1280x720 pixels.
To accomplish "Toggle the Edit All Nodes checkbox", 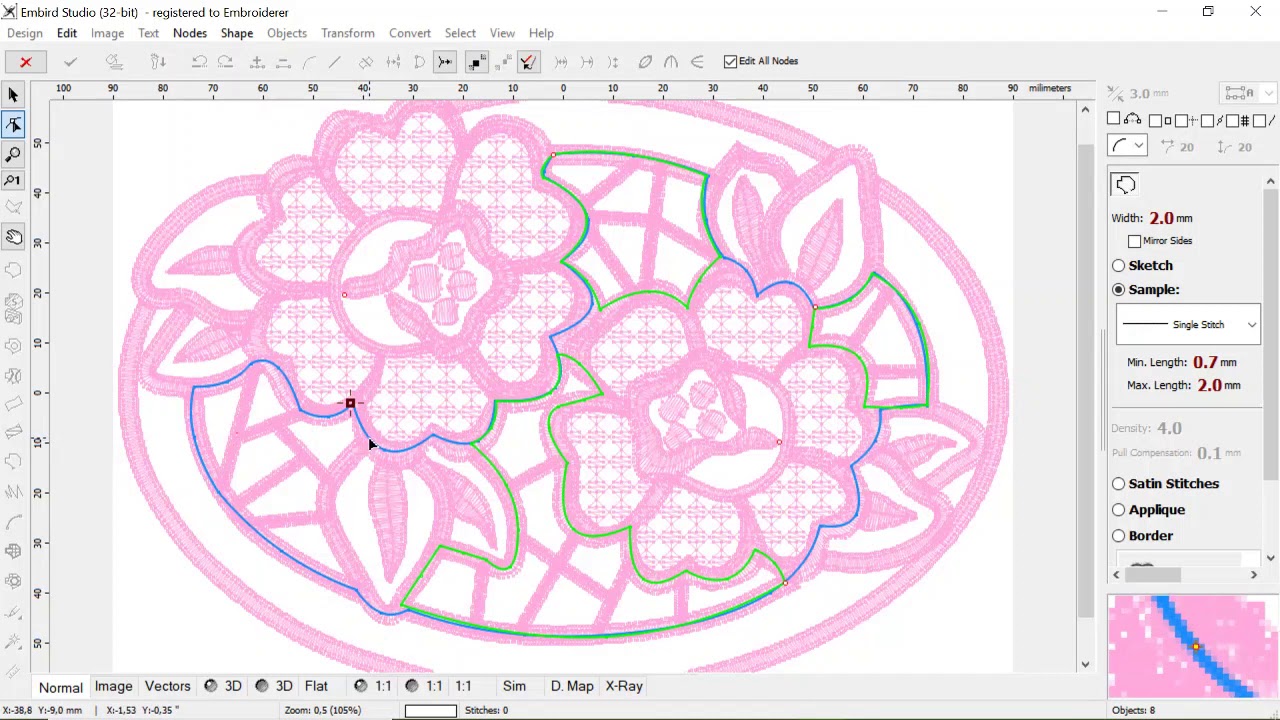I will pos(730,61).
